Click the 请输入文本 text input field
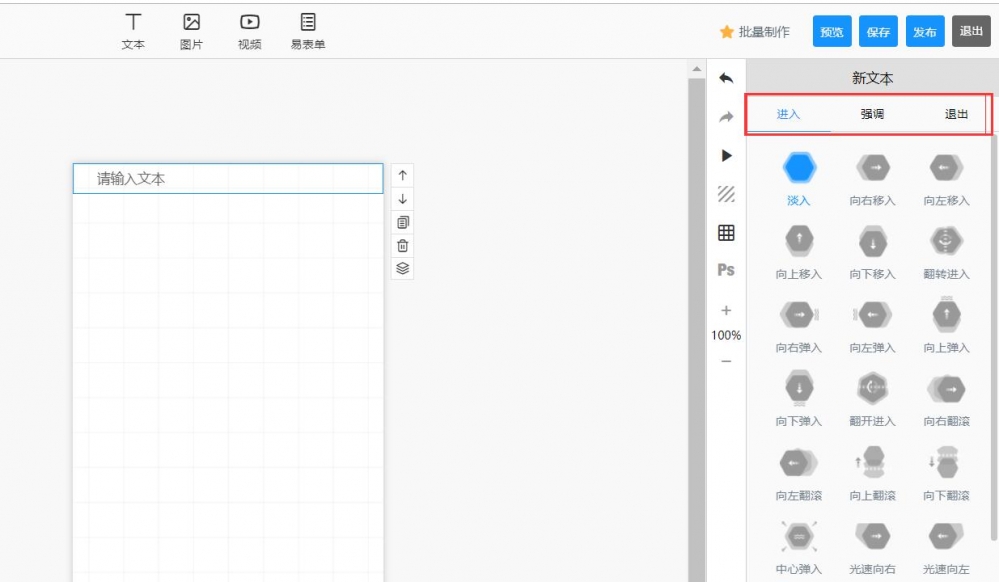Image resolution: width=999 pixels, height=582 pixels. pos(228,179)
